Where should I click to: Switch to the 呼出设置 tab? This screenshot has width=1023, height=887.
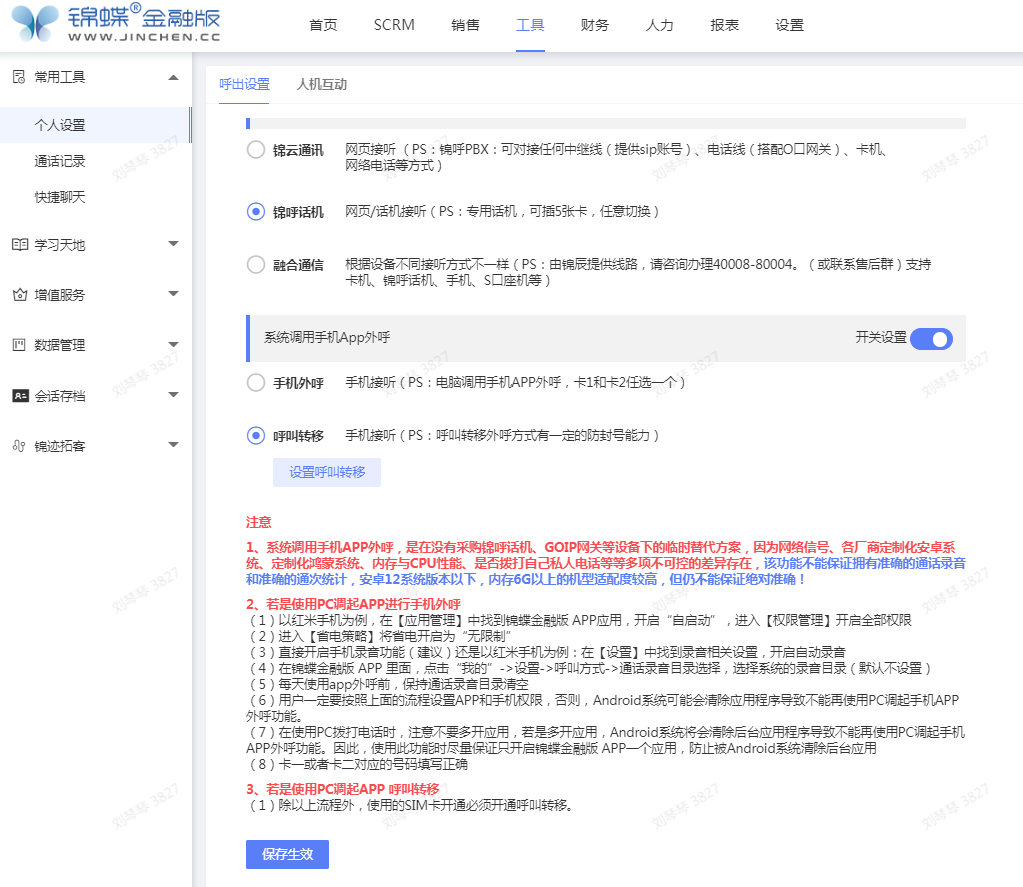click(x=244, y=84)
